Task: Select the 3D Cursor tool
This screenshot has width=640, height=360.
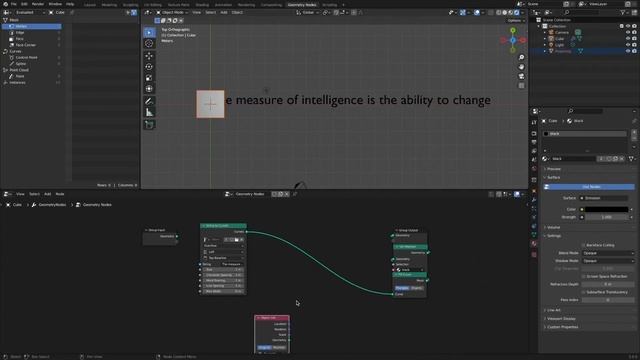Action: click(149, 44)
